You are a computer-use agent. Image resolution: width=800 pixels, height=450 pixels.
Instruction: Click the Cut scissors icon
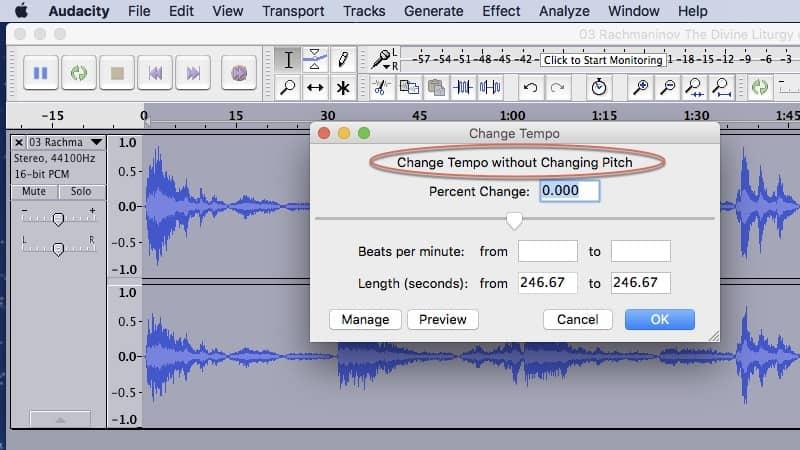coord(381,87)
